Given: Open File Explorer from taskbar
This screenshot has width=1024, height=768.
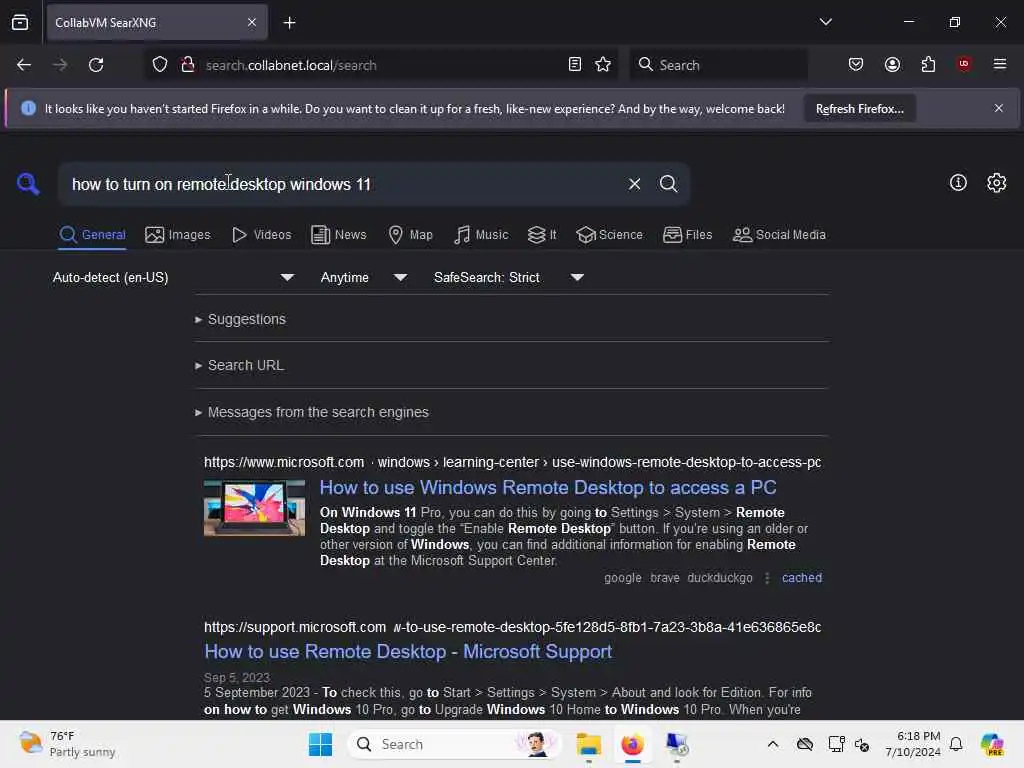Looking at the screenshot, I should point(588,744).
